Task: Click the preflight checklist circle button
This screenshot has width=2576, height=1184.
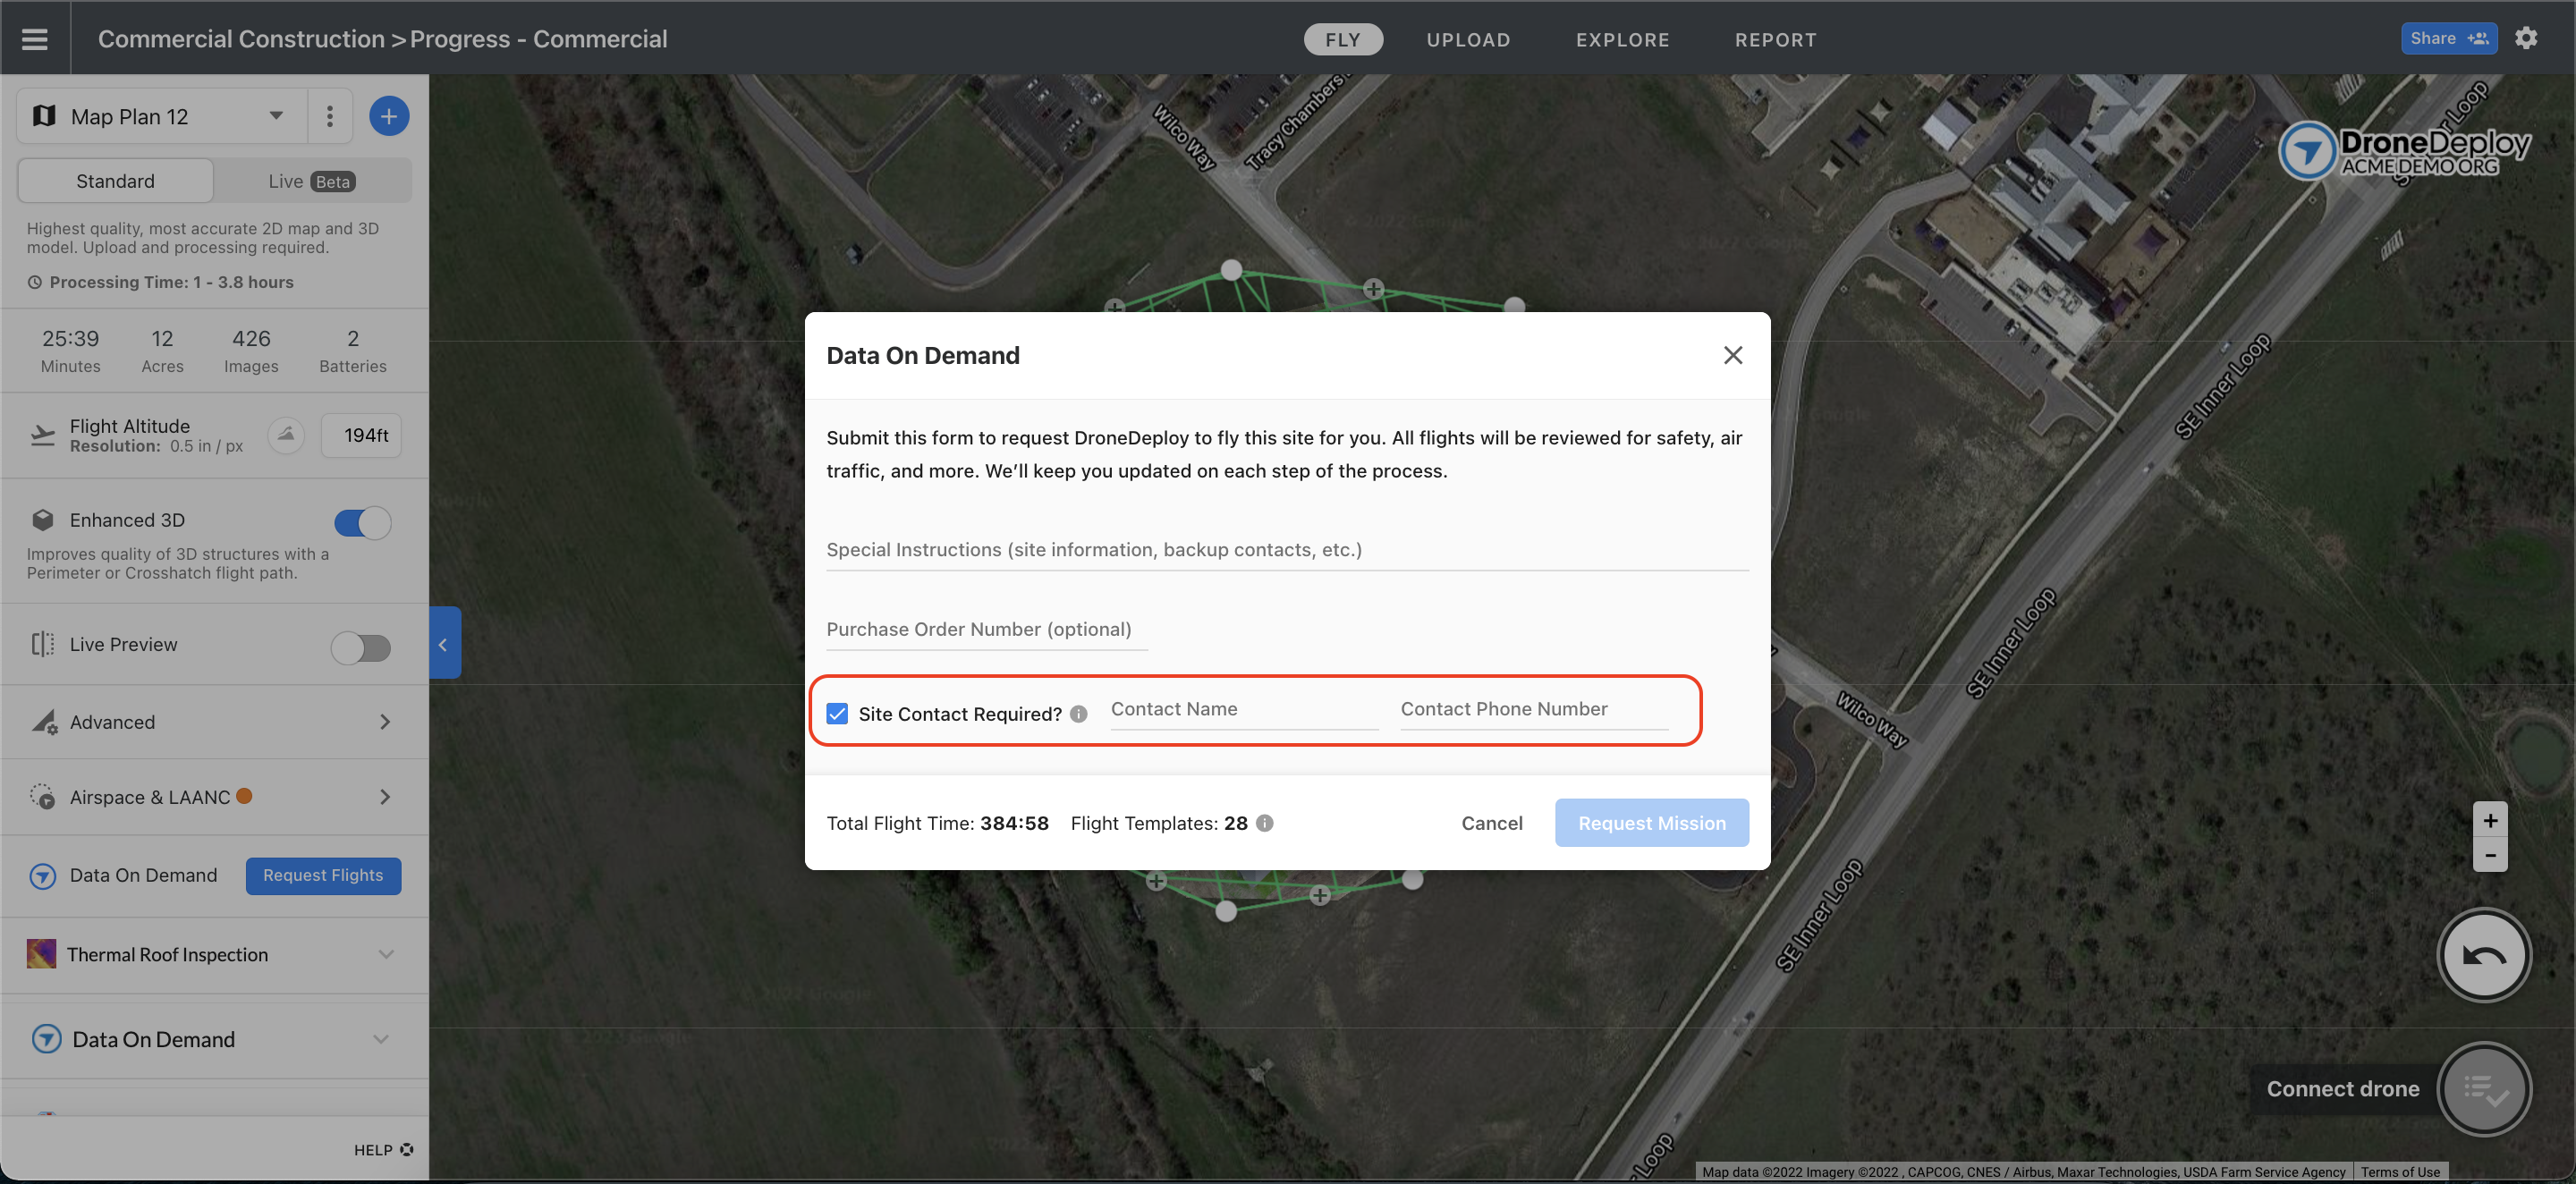Action: click(x=2484, y=1089)
